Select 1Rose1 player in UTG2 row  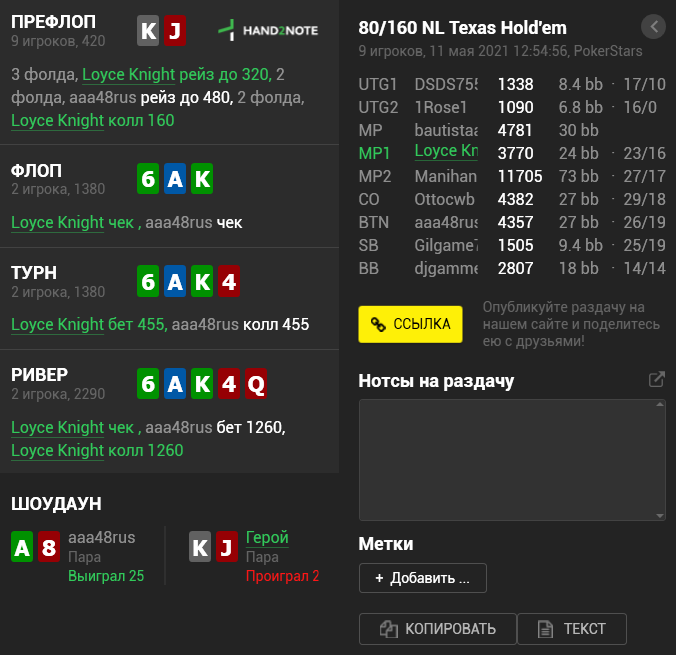(x=441, y=107)
